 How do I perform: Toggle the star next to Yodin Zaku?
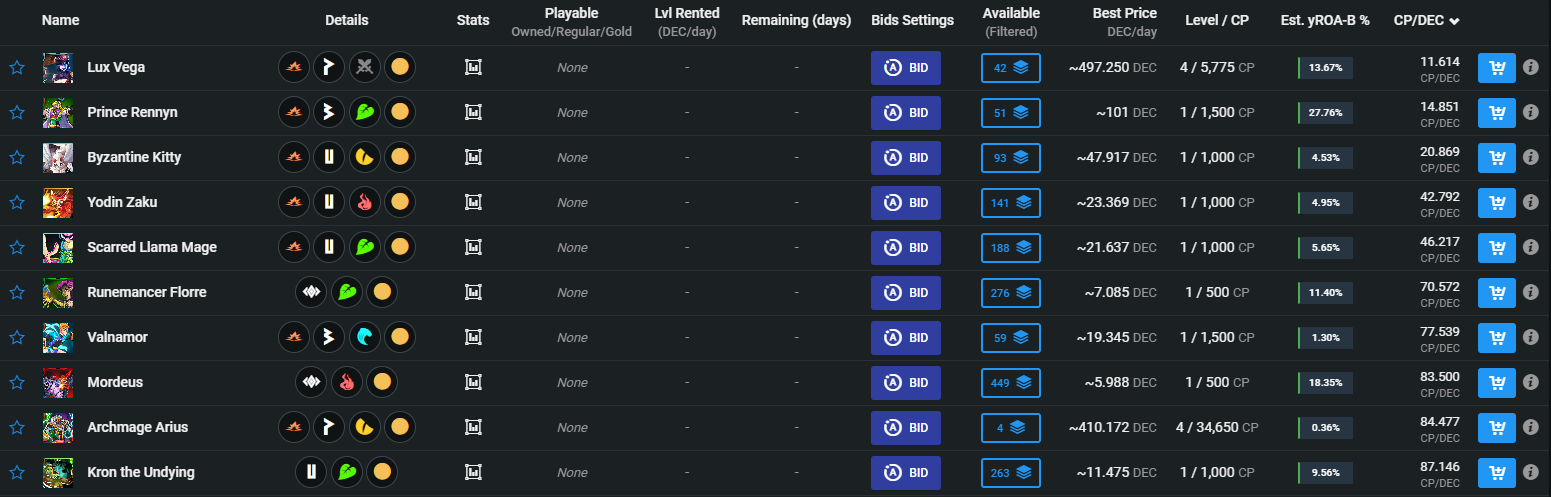[16, 203]
